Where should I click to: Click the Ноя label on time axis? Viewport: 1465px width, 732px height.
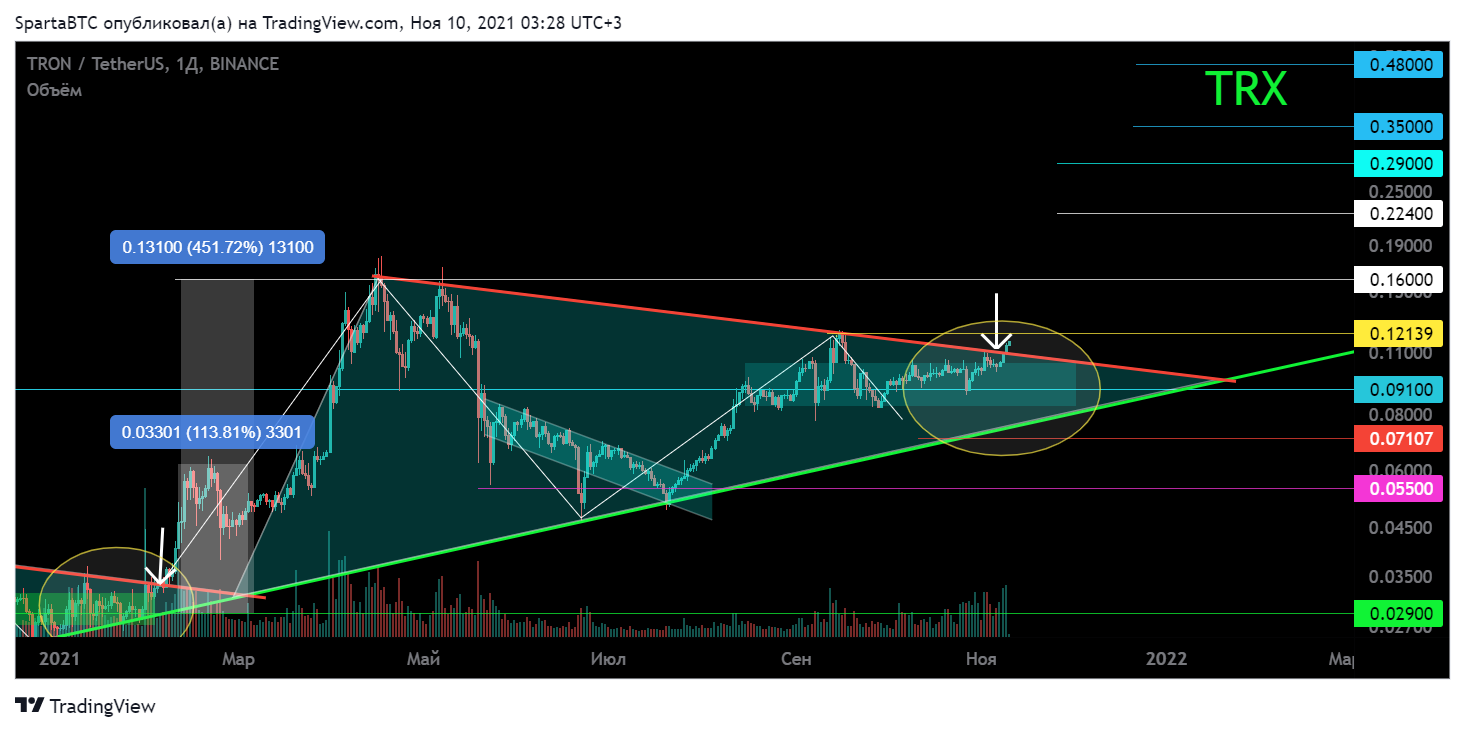(980, 658)
